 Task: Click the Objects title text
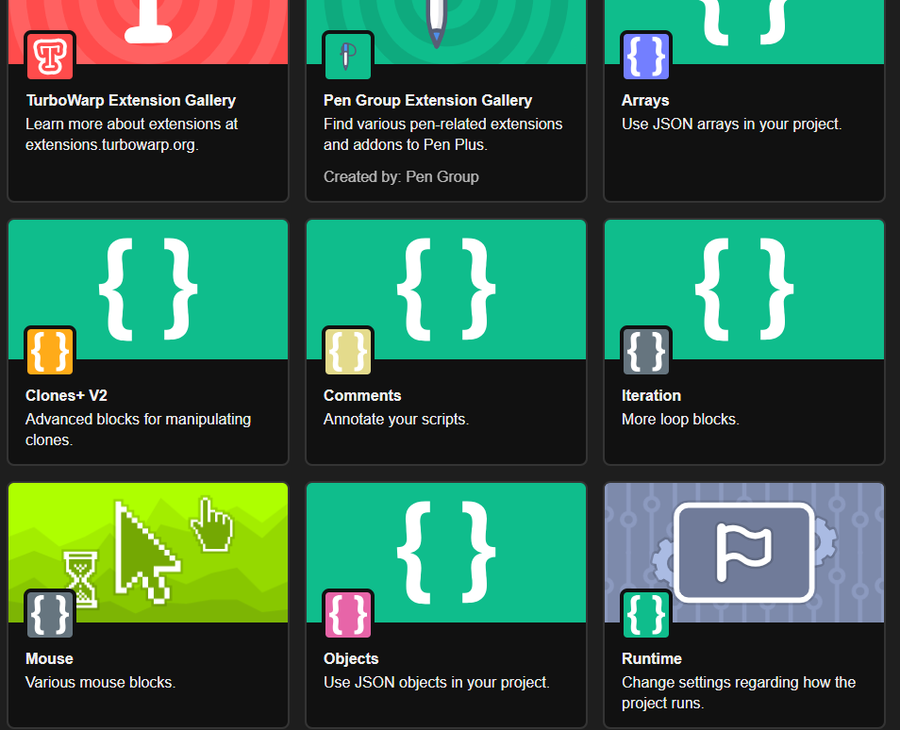(351, 658)
